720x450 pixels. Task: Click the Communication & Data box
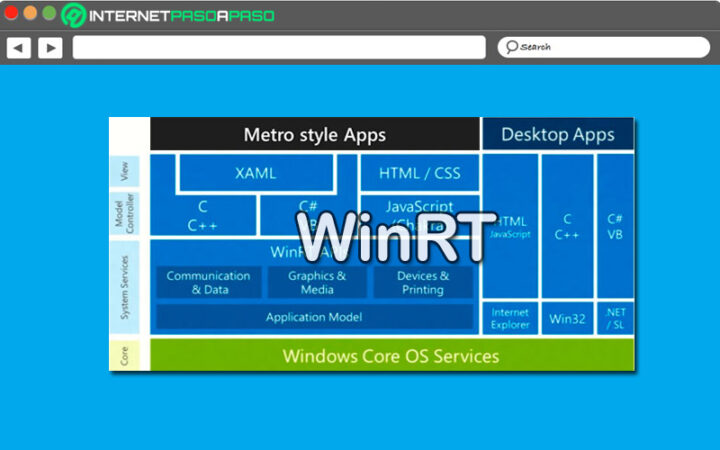209,282
